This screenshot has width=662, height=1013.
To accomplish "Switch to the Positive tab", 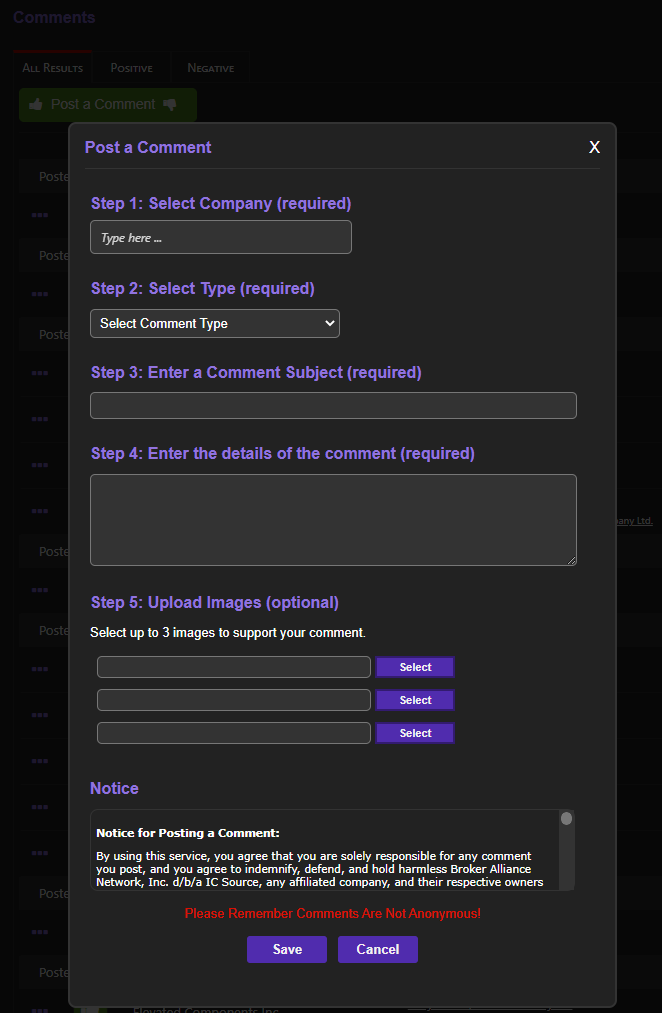I will tap(132, 68).
